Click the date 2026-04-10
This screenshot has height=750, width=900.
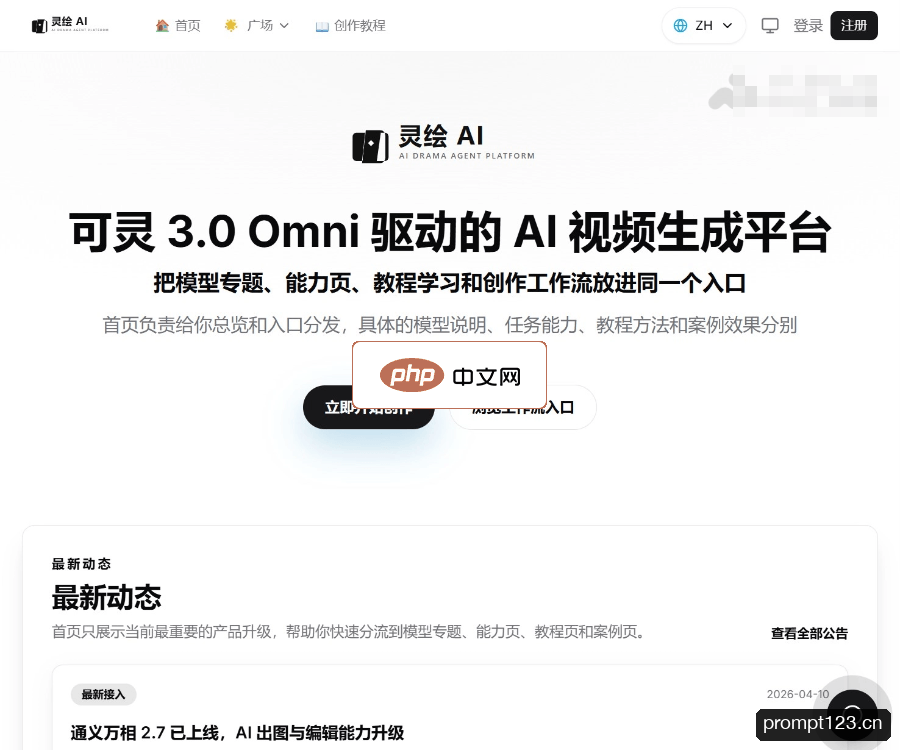(x=798, y=694)
